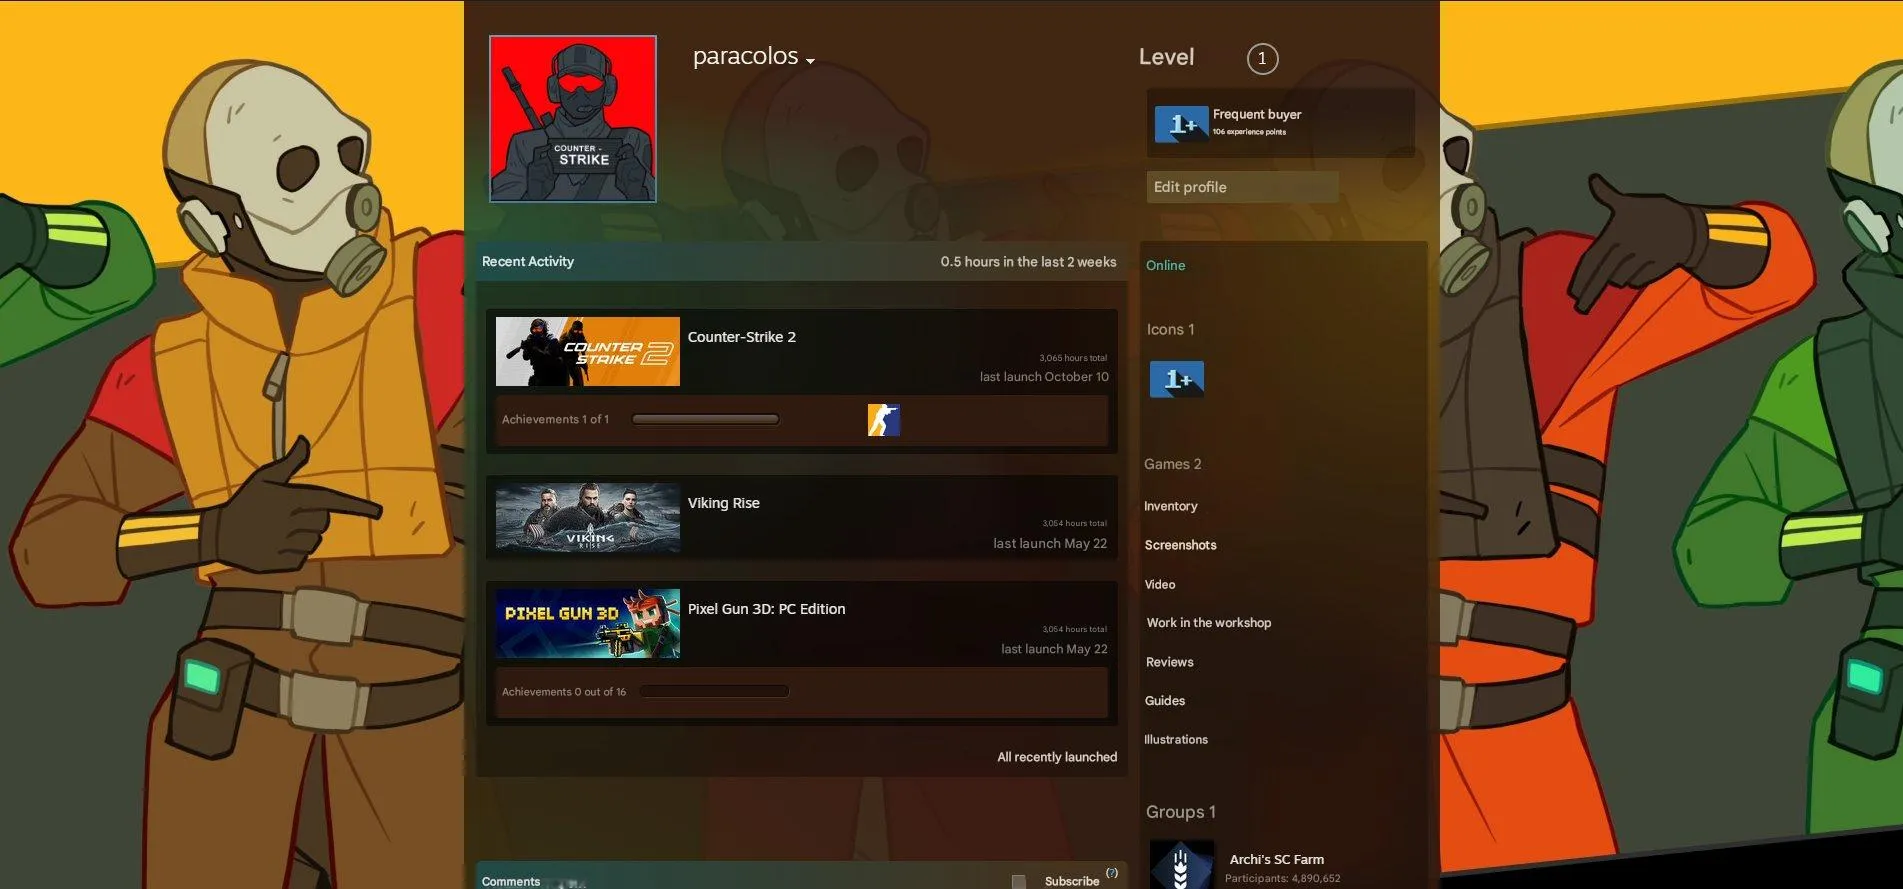Click the help icon beside Subscribe
Viewport: 1903px width, 889px height.
point(1112,873)
